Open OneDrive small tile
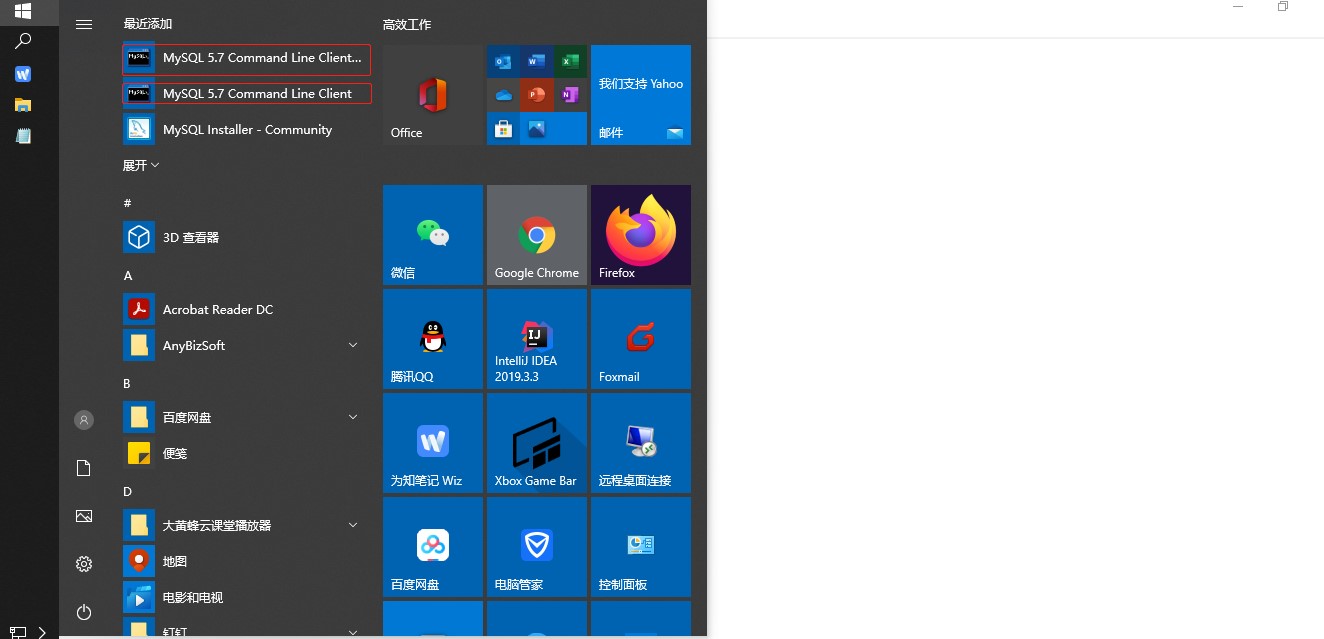The width and height of the screenshot is (1324, 639). click(x=503, y=95)
